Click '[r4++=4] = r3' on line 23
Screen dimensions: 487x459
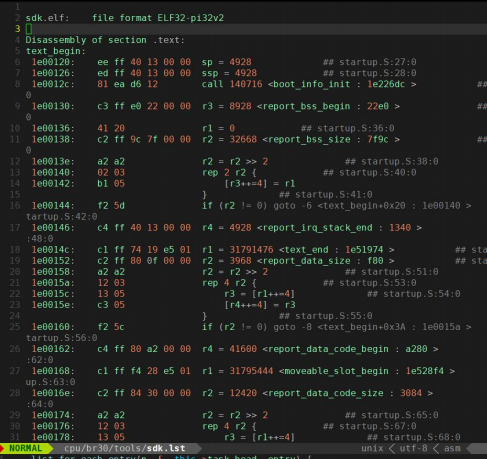[259, 305]
